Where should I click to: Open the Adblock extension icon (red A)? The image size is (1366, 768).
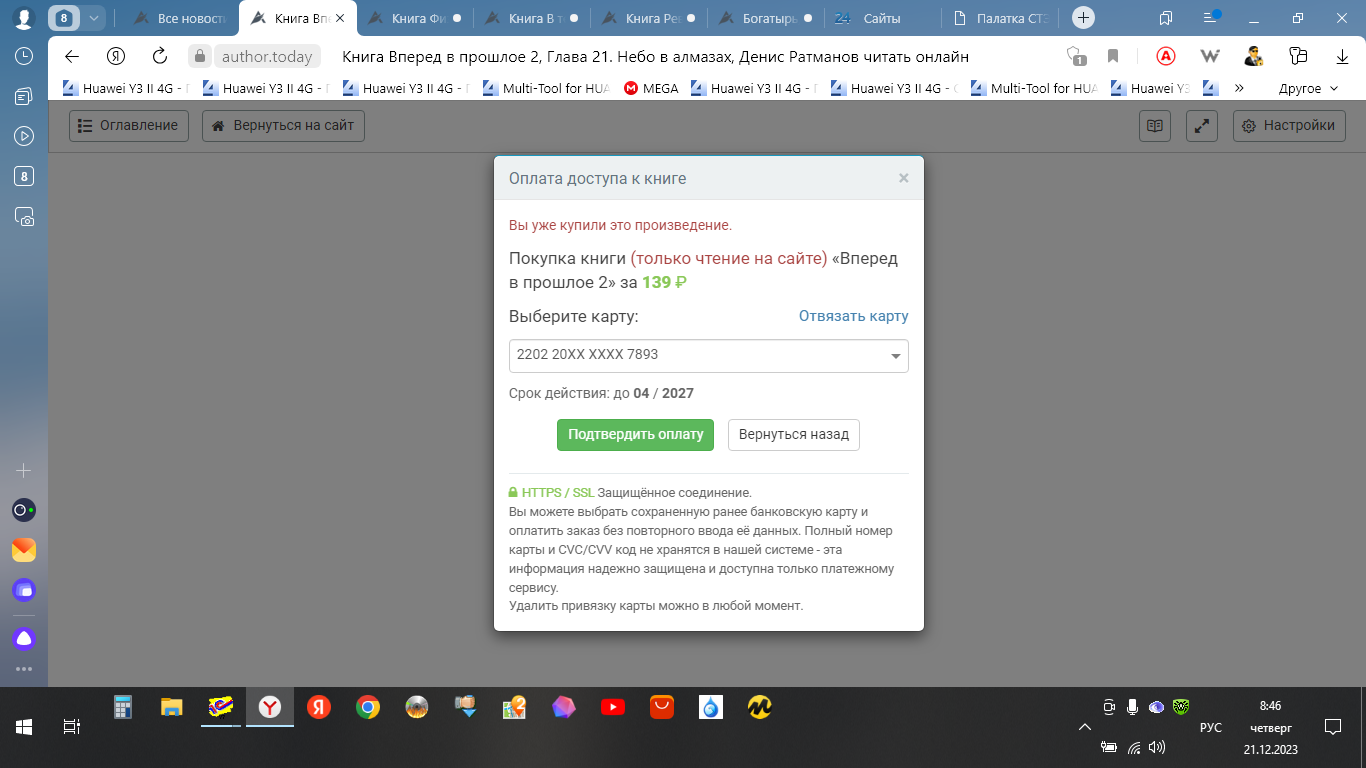tap(1165, 56)
